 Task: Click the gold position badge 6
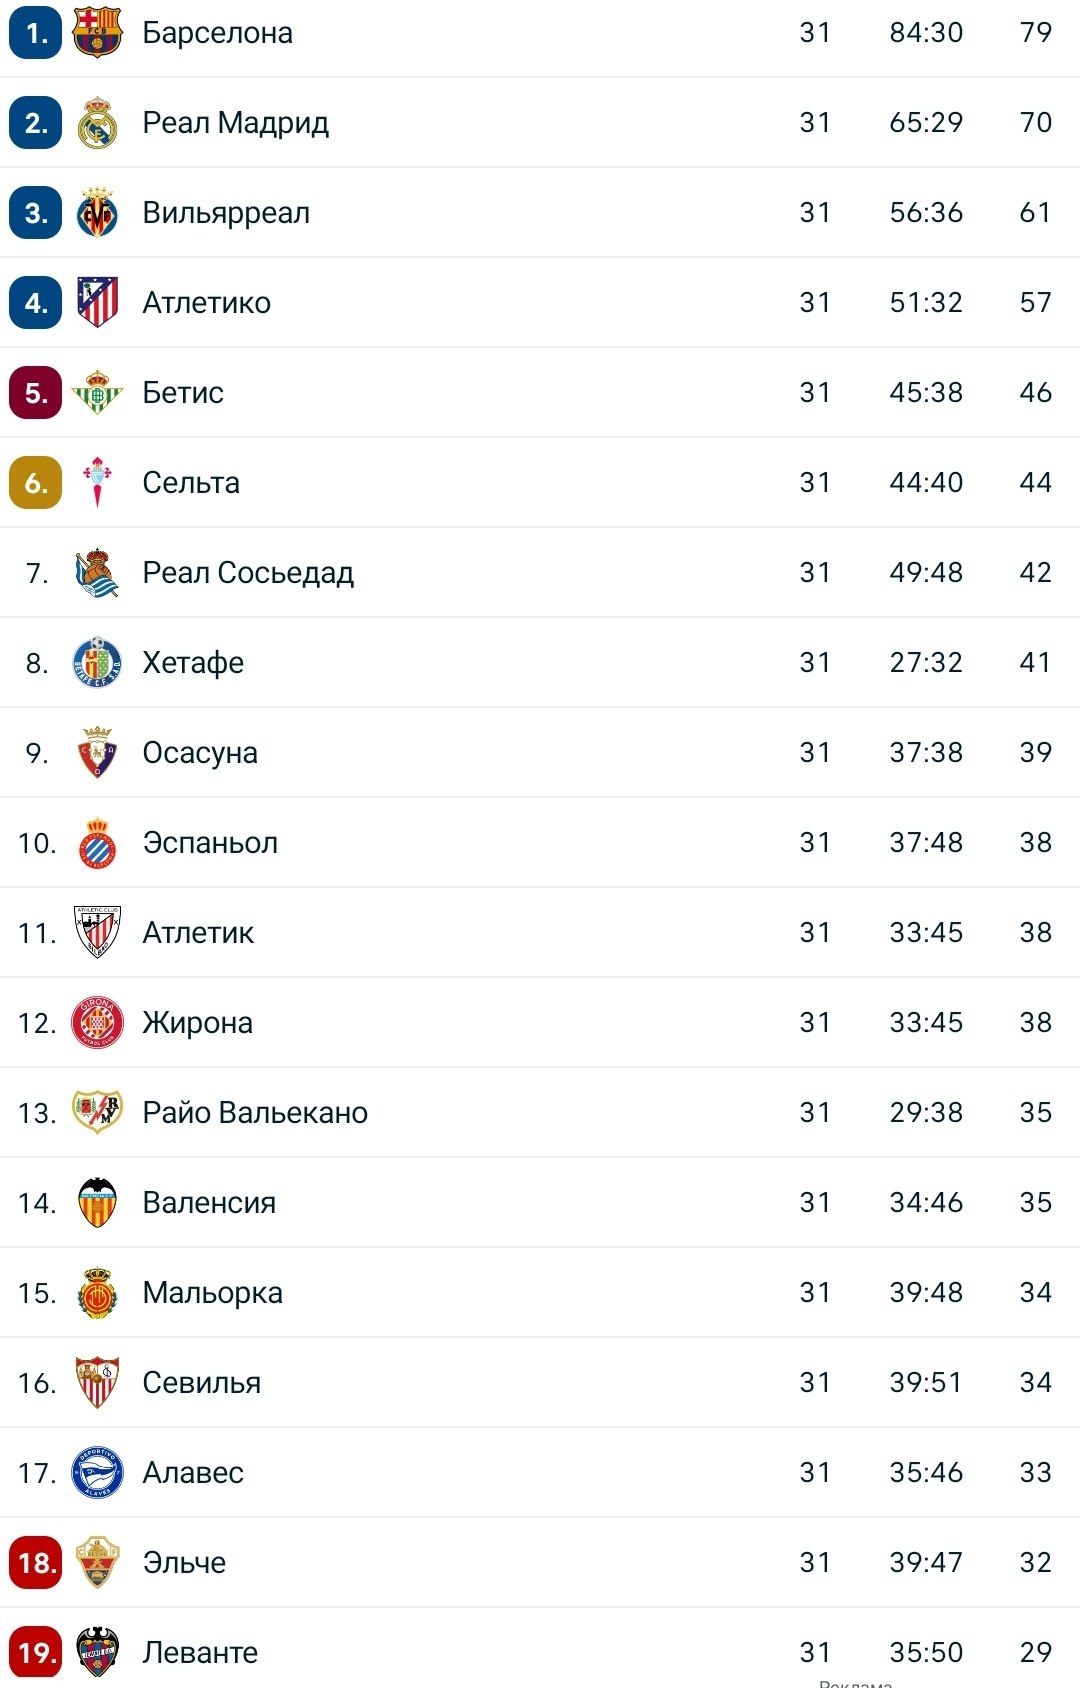(36, 482)
